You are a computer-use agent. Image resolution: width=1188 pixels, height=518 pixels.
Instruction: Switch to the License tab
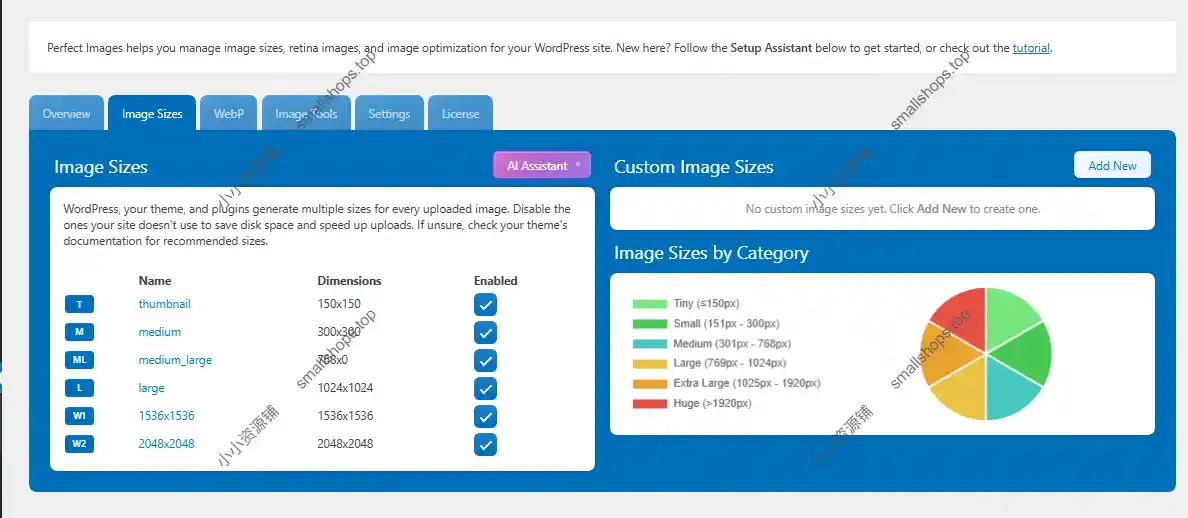coord(461,114)
